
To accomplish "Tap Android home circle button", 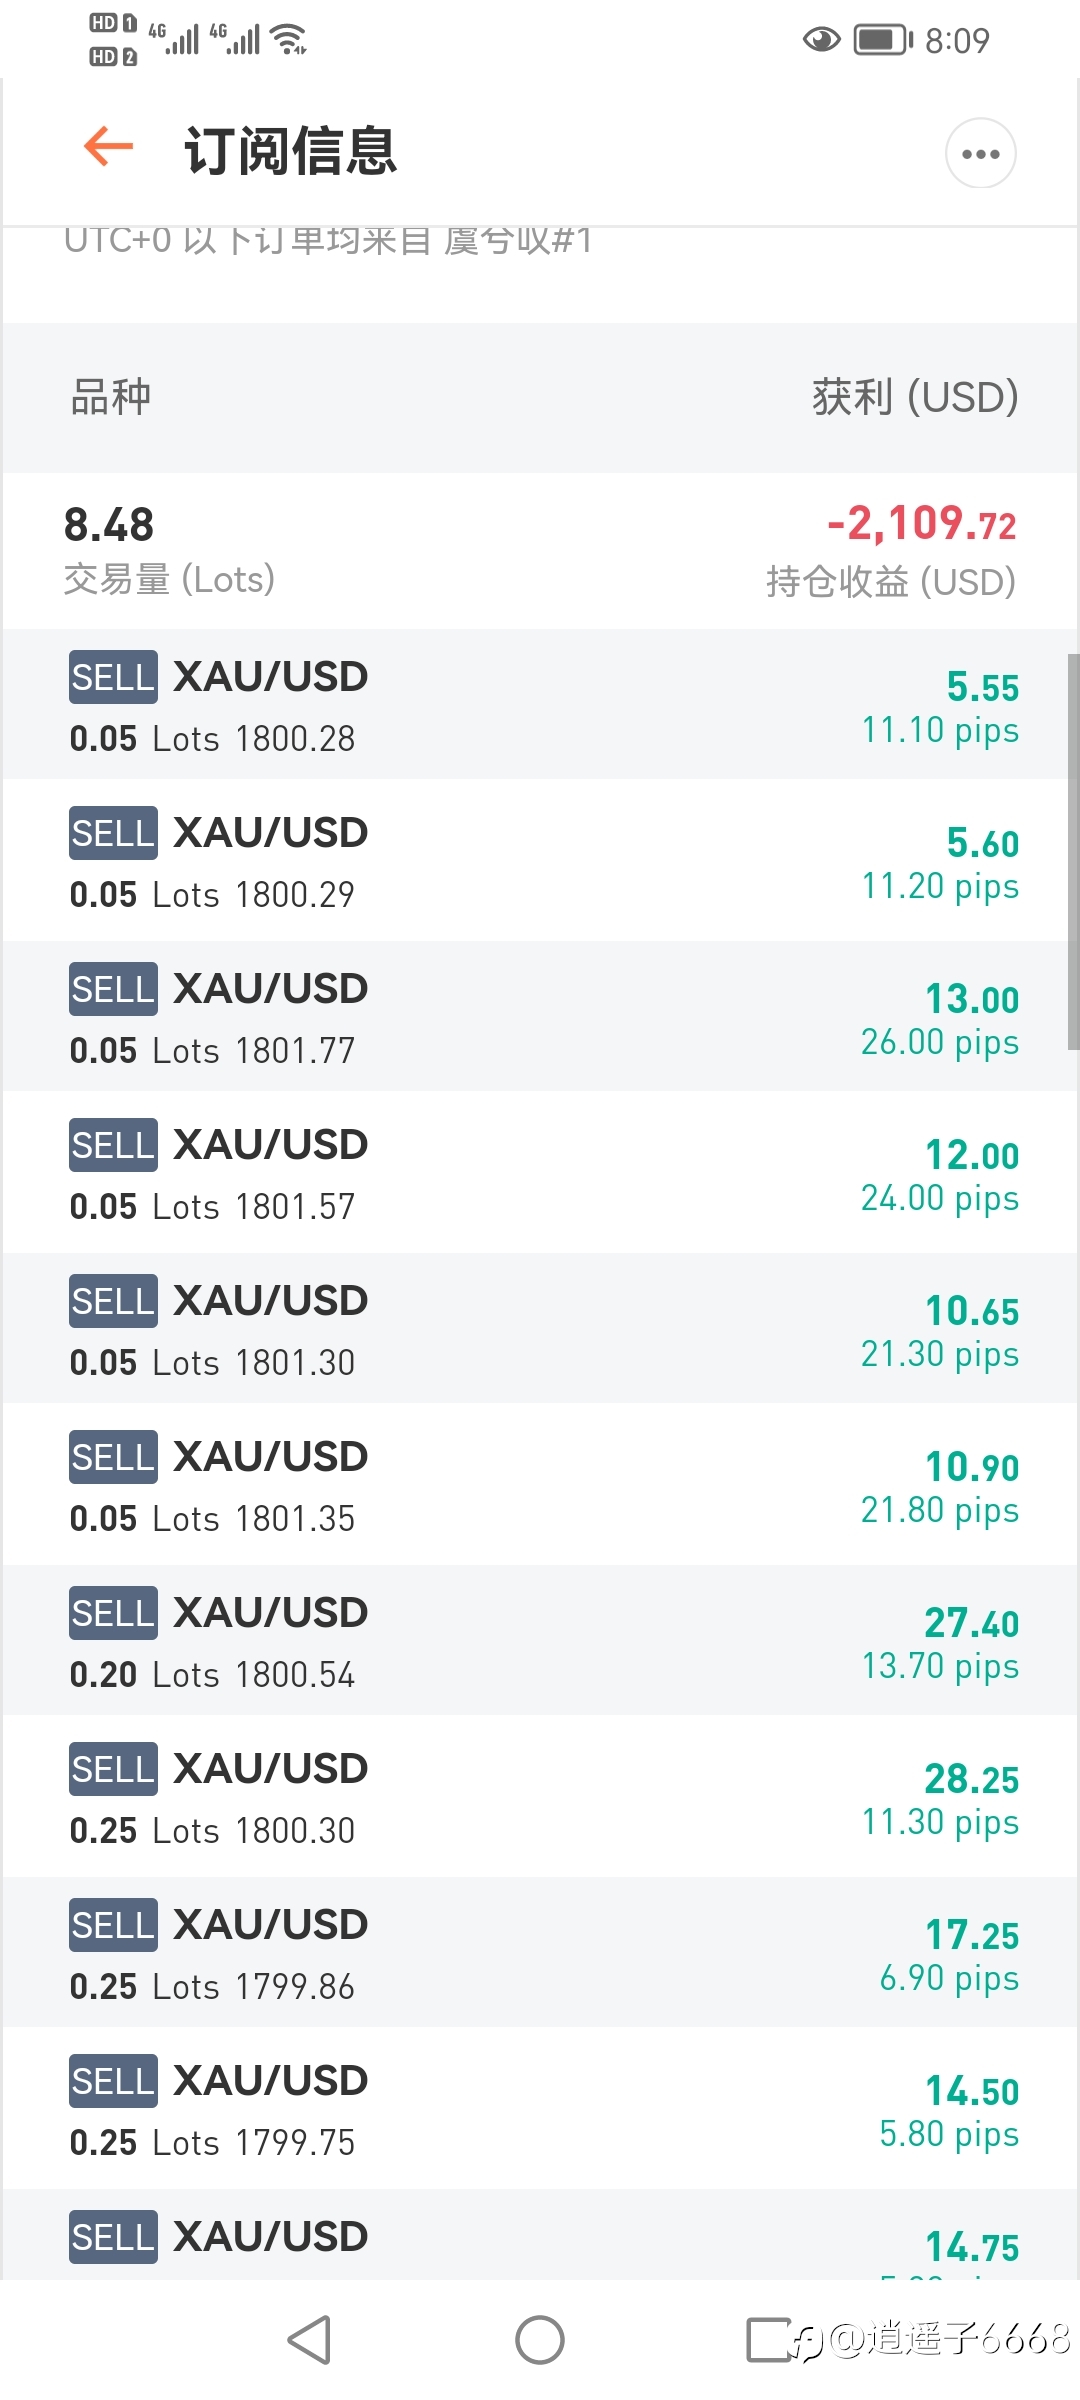I will pos(540,2340).
